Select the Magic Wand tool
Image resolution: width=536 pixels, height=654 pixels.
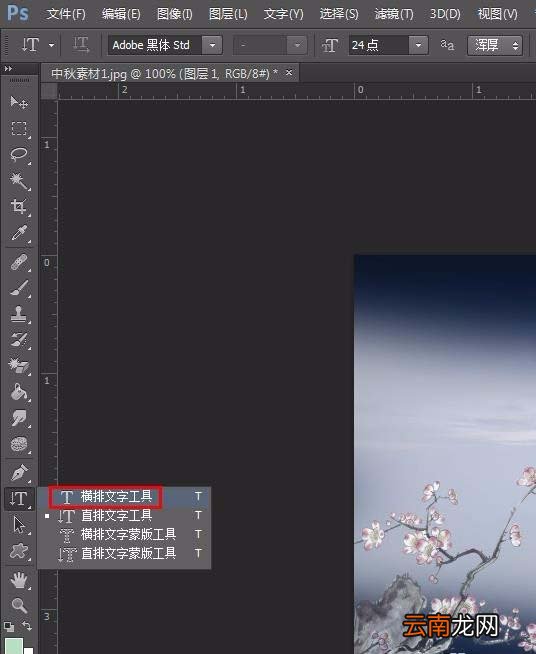(x=19, y=181)
